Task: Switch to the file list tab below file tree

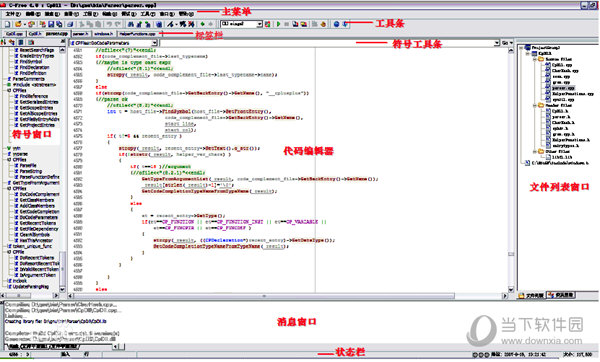Action: (532, 295)
